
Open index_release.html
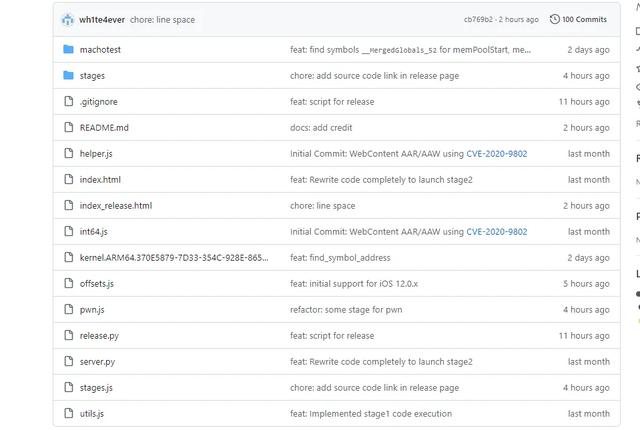(x=116, y=206)
